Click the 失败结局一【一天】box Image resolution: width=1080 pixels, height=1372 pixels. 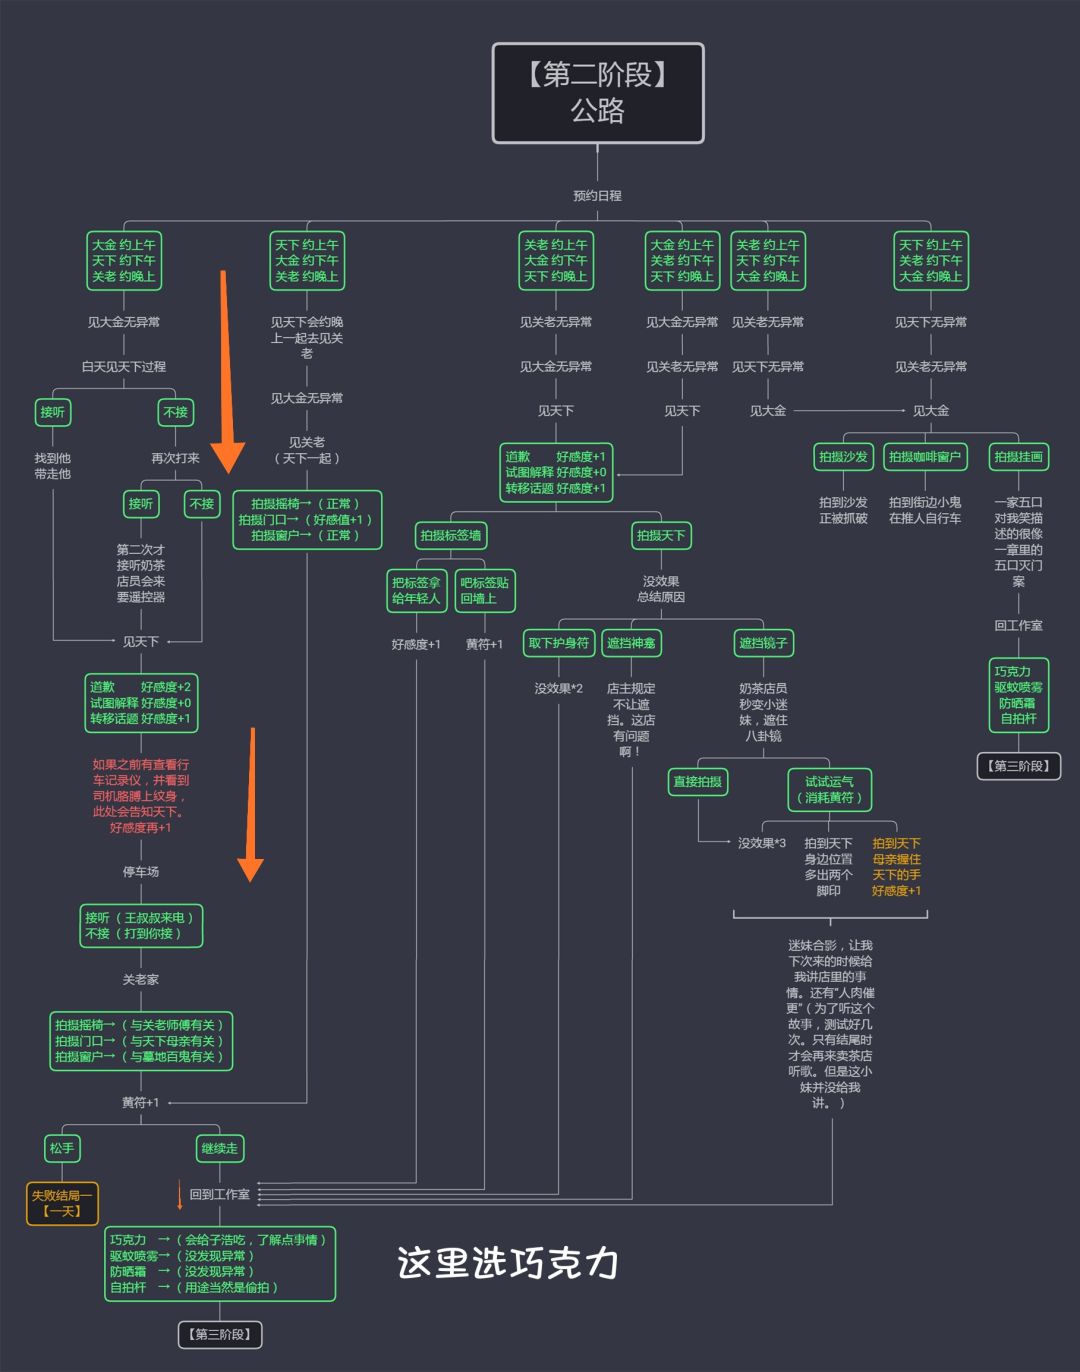(x=62, y=1203)
